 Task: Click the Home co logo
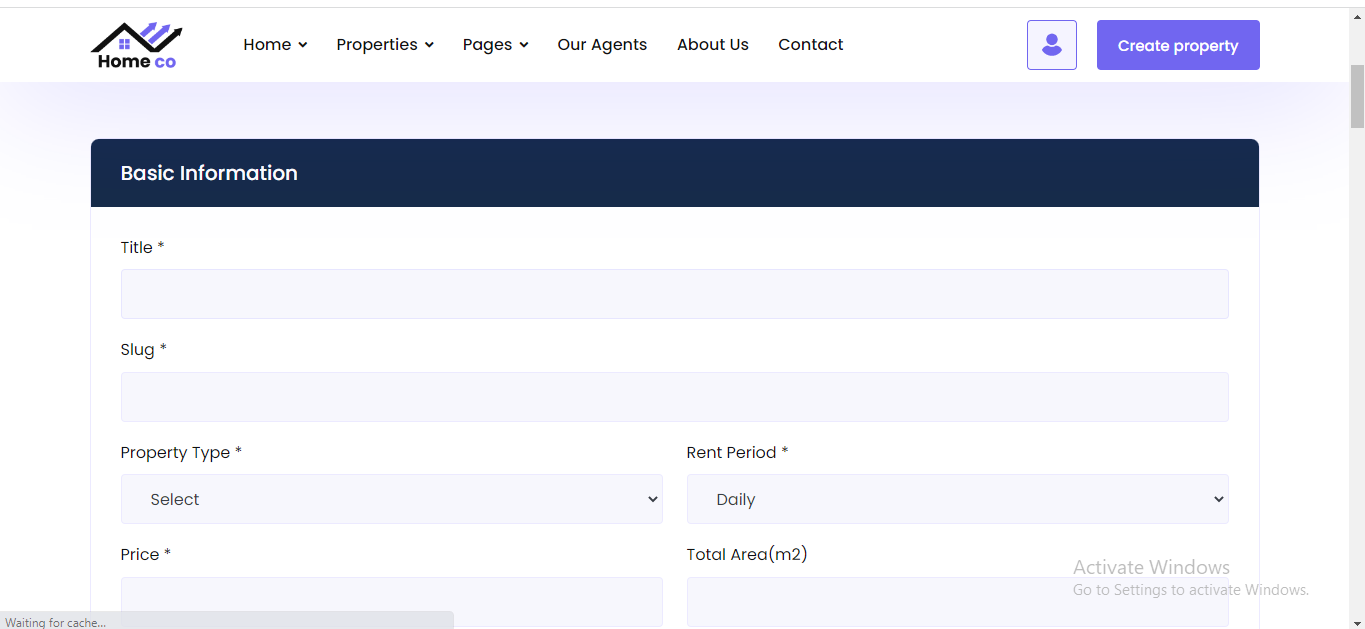[137, 46]
